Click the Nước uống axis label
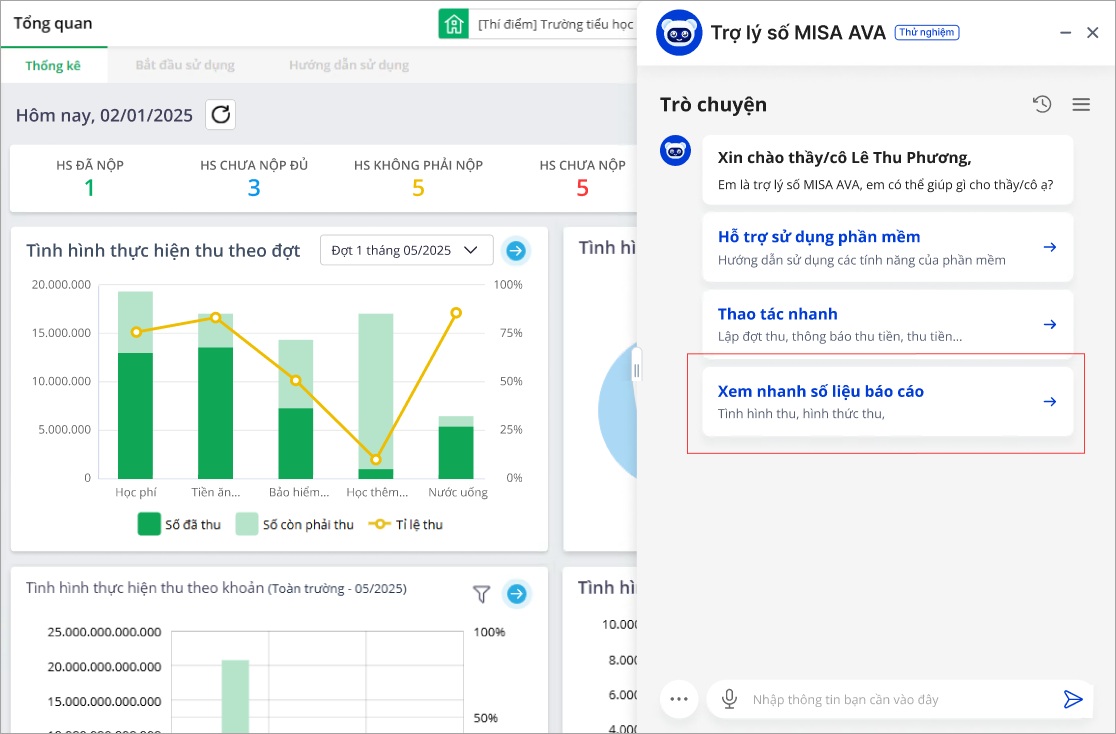This screenshot has width=1116, height=734. click(458, 492)
